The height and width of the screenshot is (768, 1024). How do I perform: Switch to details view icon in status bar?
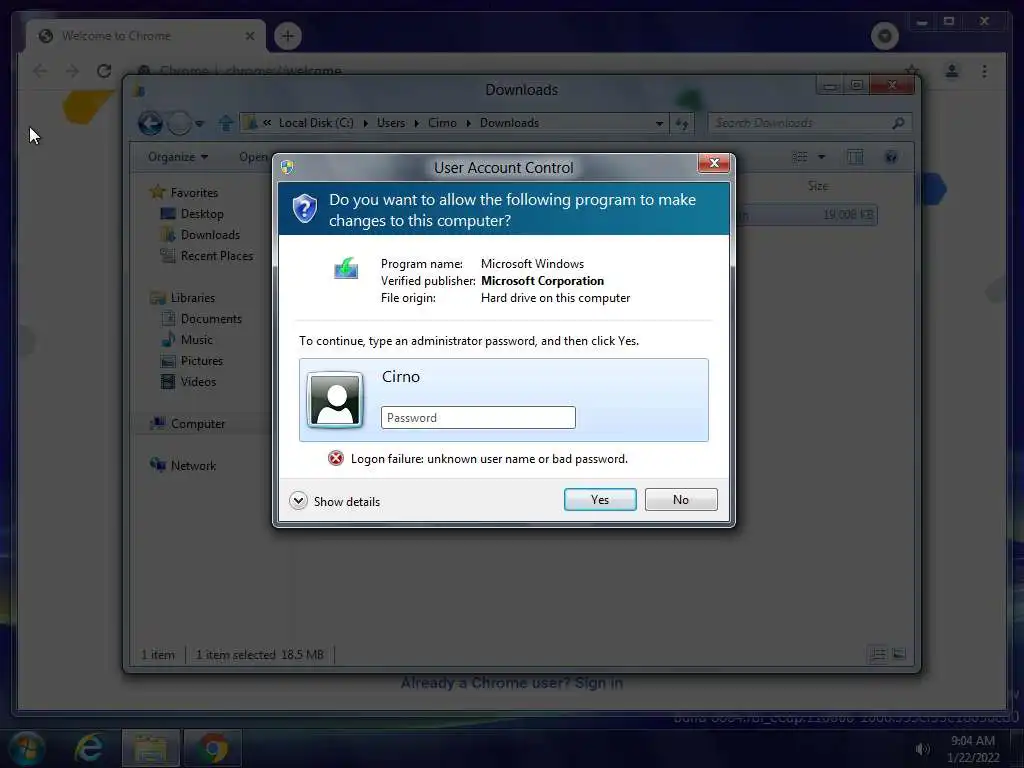[878, 654]
